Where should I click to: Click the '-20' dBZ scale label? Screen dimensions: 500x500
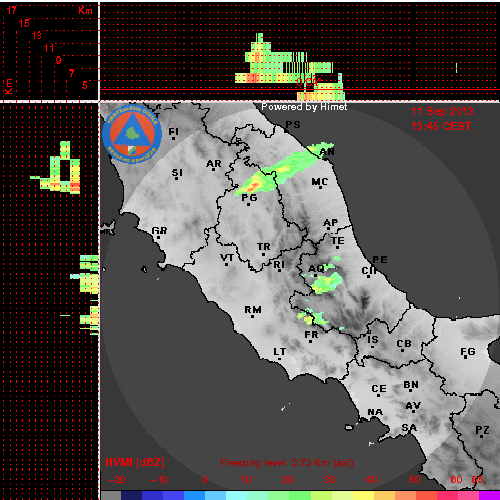[117, 480]
